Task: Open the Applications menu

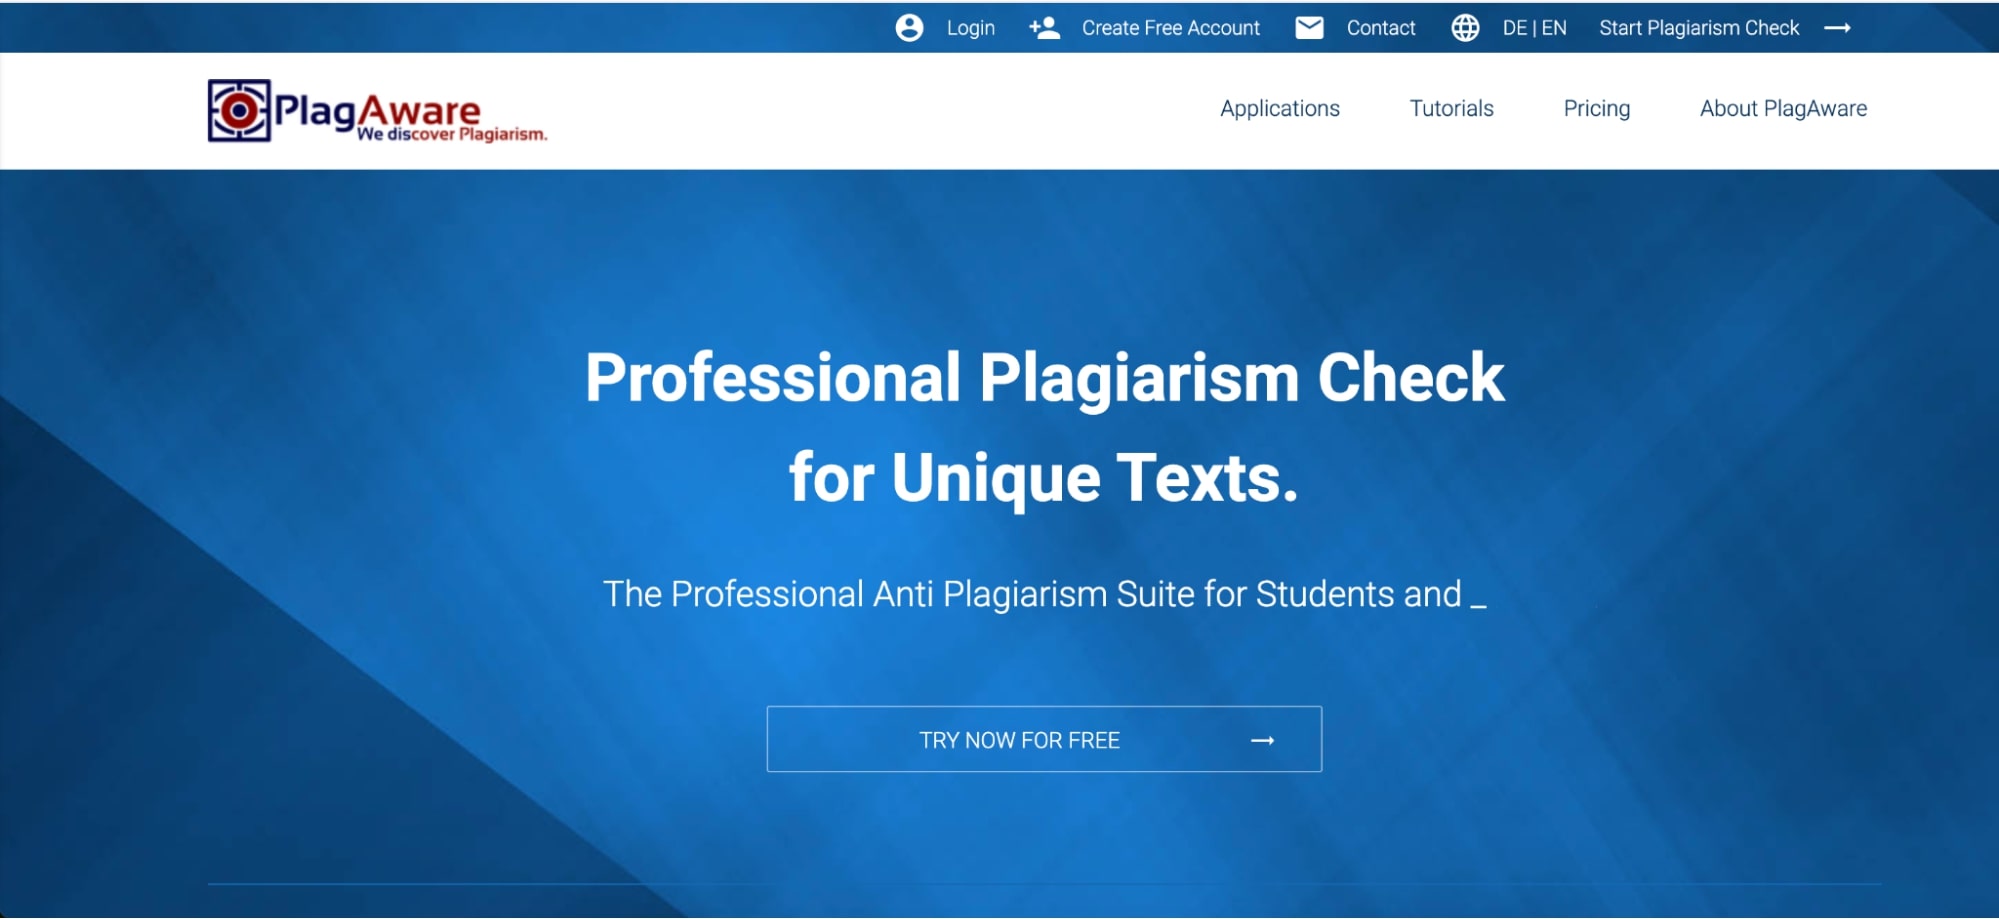Action: point(1279,108)
